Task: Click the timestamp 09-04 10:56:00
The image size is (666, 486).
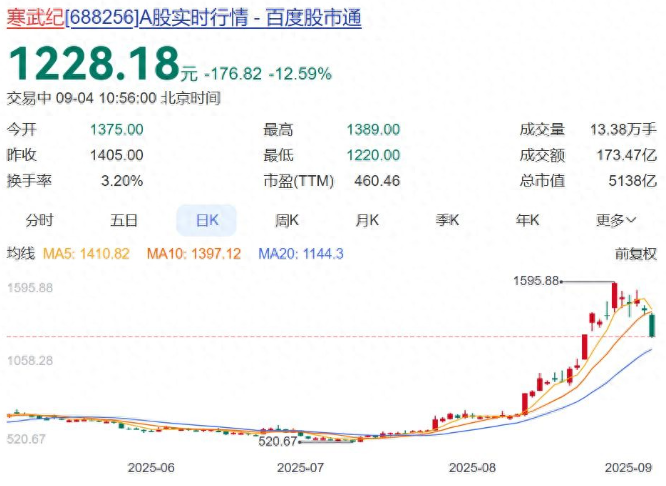Action: [106, 98]
